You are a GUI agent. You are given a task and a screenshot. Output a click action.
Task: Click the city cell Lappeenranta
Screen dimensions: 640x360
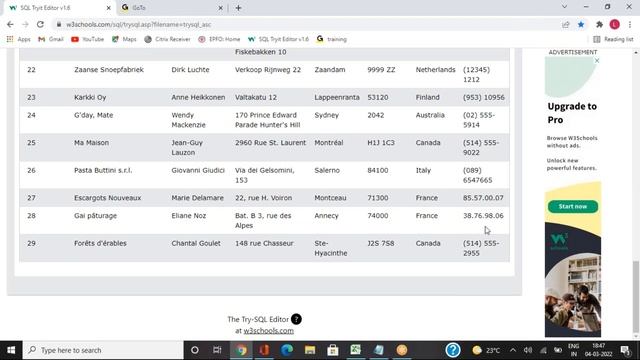tap(337, 98)
